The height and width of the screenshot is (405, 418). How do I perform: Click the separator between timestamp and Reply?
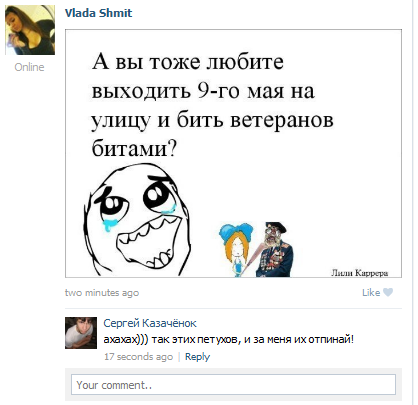pyautogui.click(x=179, y=357)
